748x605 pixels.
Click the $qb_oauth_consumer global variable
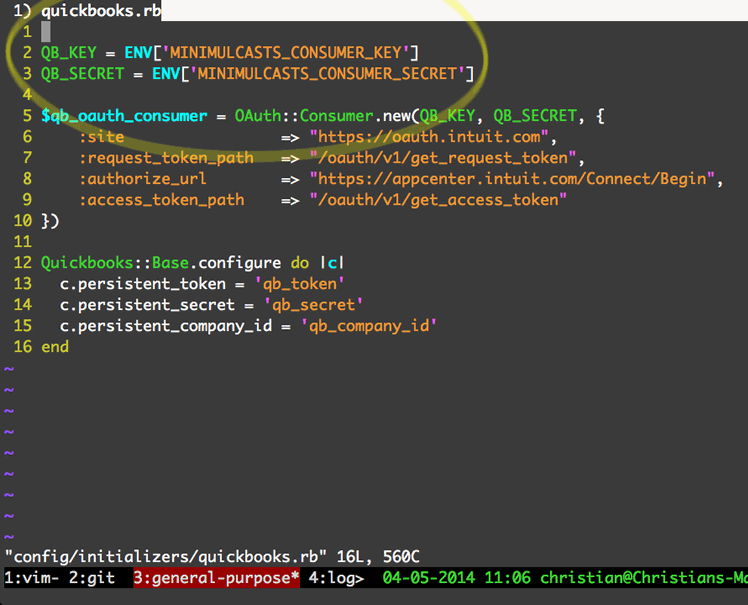tap(124, 116)
